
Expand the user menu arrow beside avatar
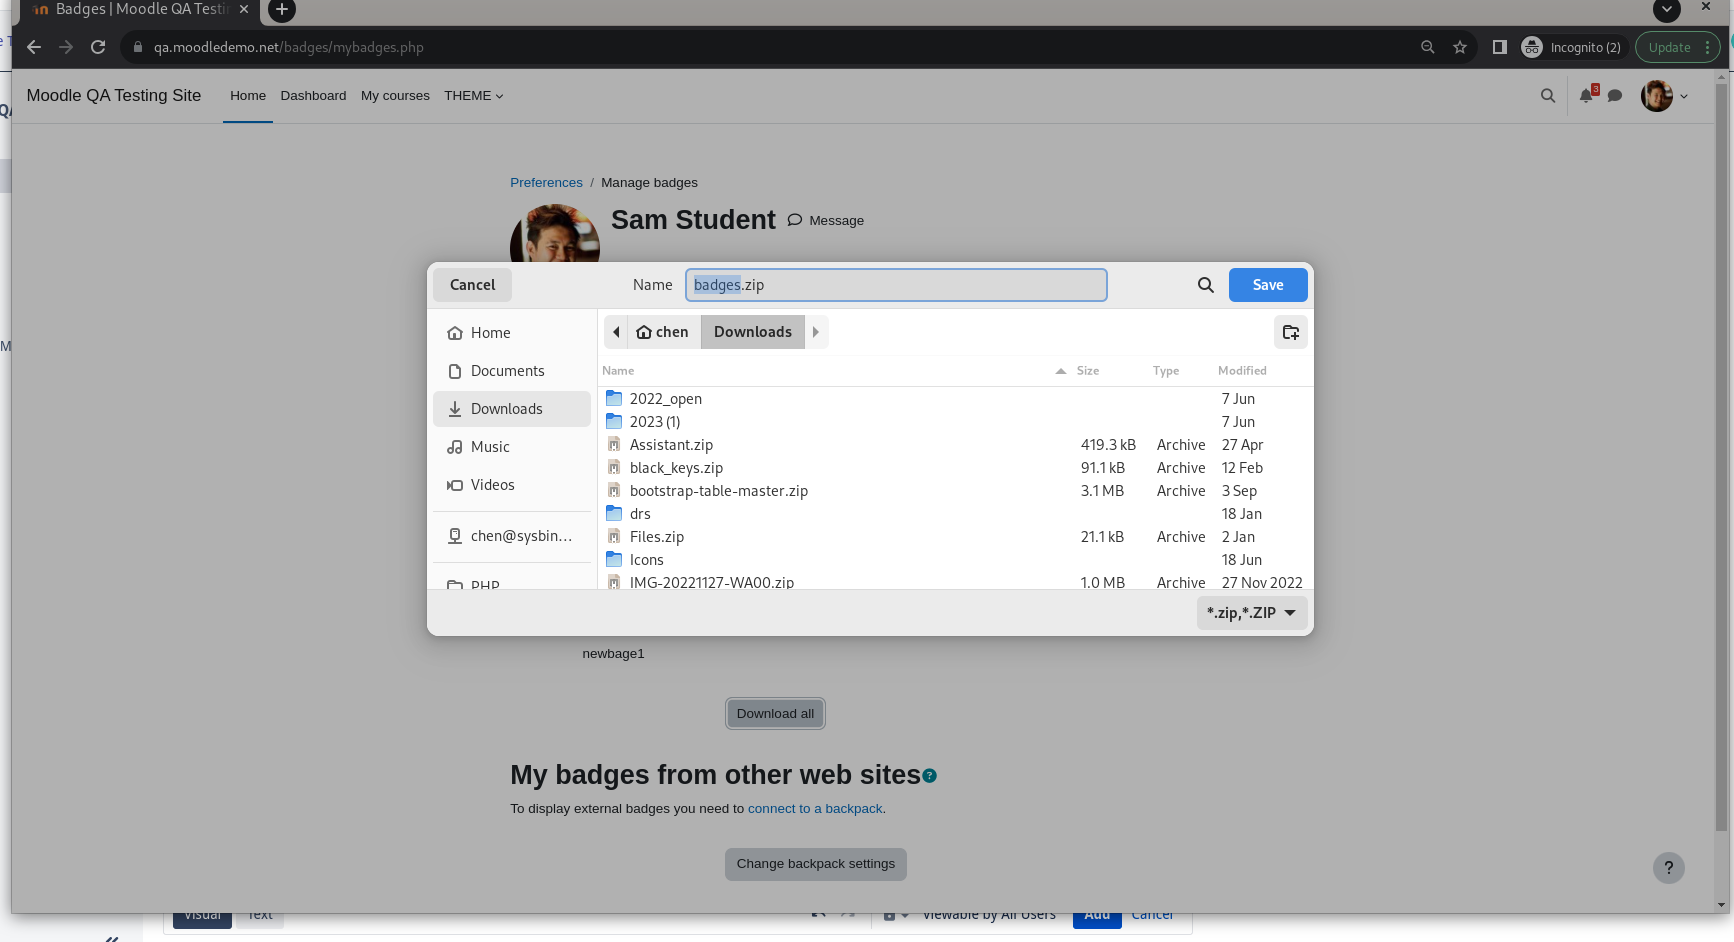pos(1684,97)
